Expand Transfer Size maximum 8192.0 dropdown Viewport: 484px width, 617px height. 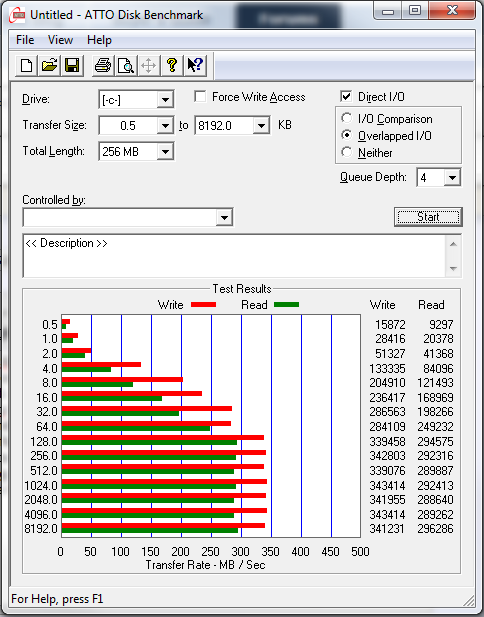click(261, 126)
